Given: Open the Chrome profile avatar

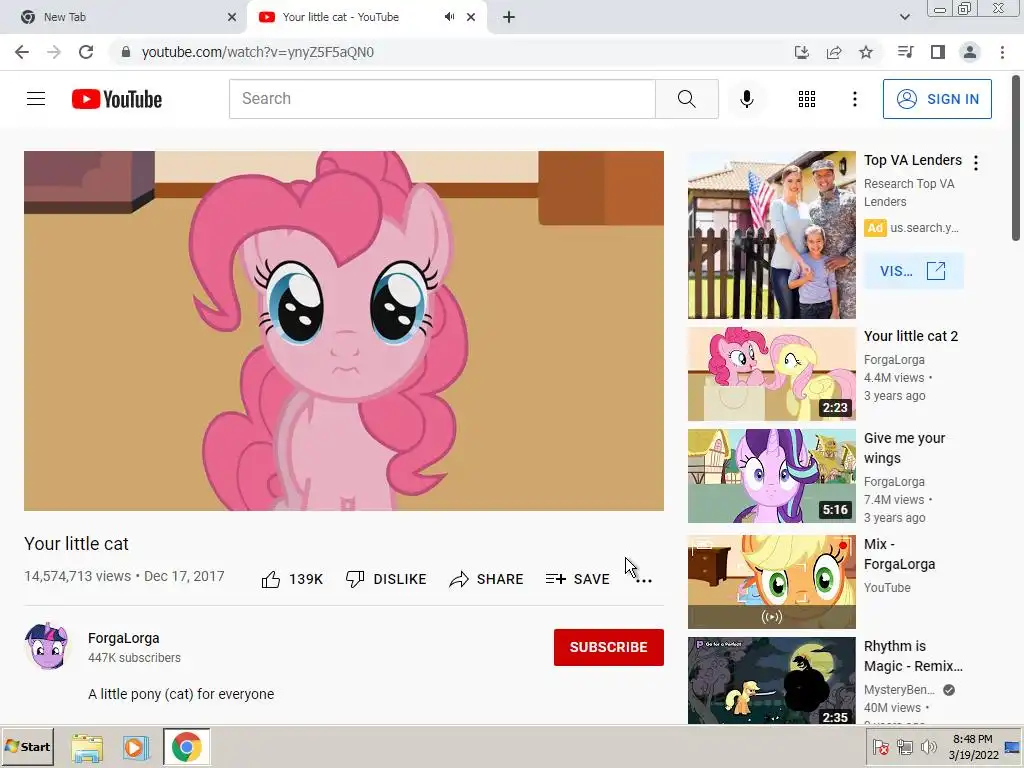Looking at the screenshot, I should pos(970,52).
